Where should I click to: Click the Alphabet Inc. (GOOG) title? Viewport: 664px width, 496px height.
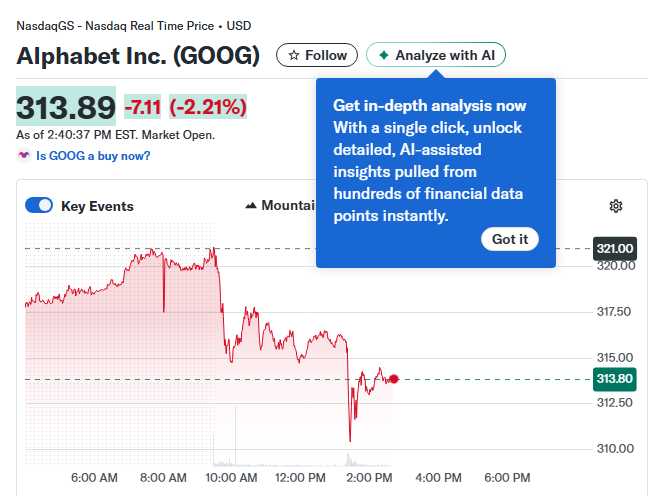[138, 56]
